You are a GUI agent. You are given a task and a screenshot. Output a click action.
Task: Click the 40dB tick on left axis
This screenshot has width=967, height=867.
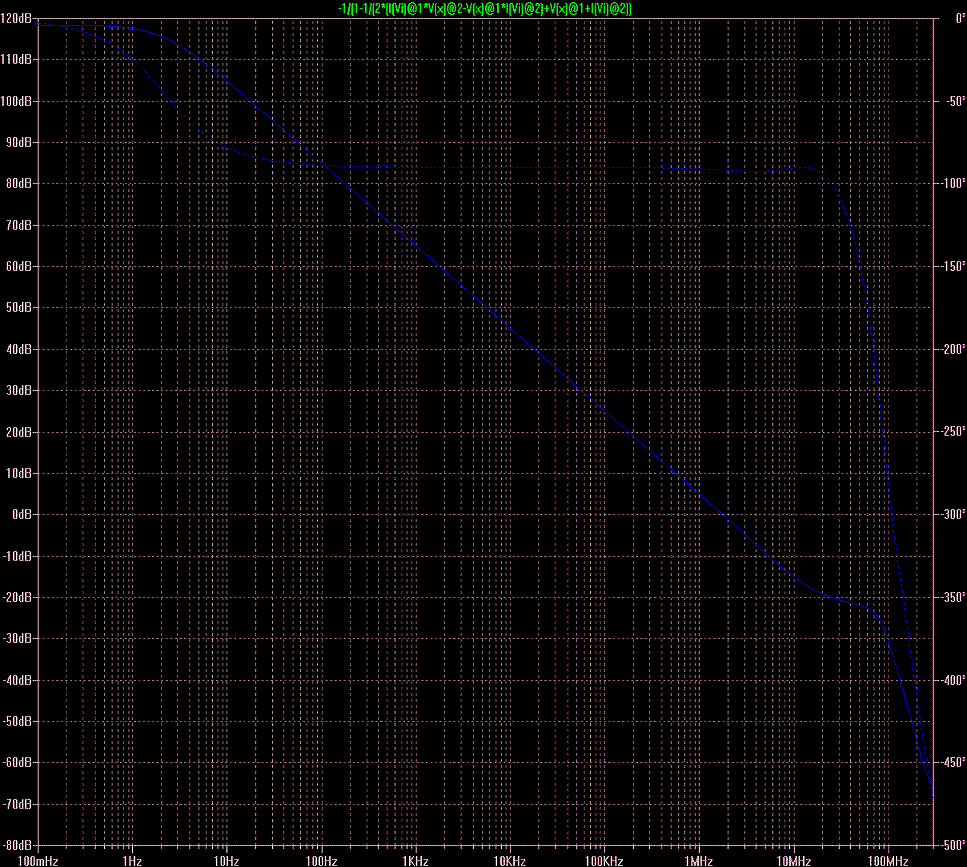(19, 349)
